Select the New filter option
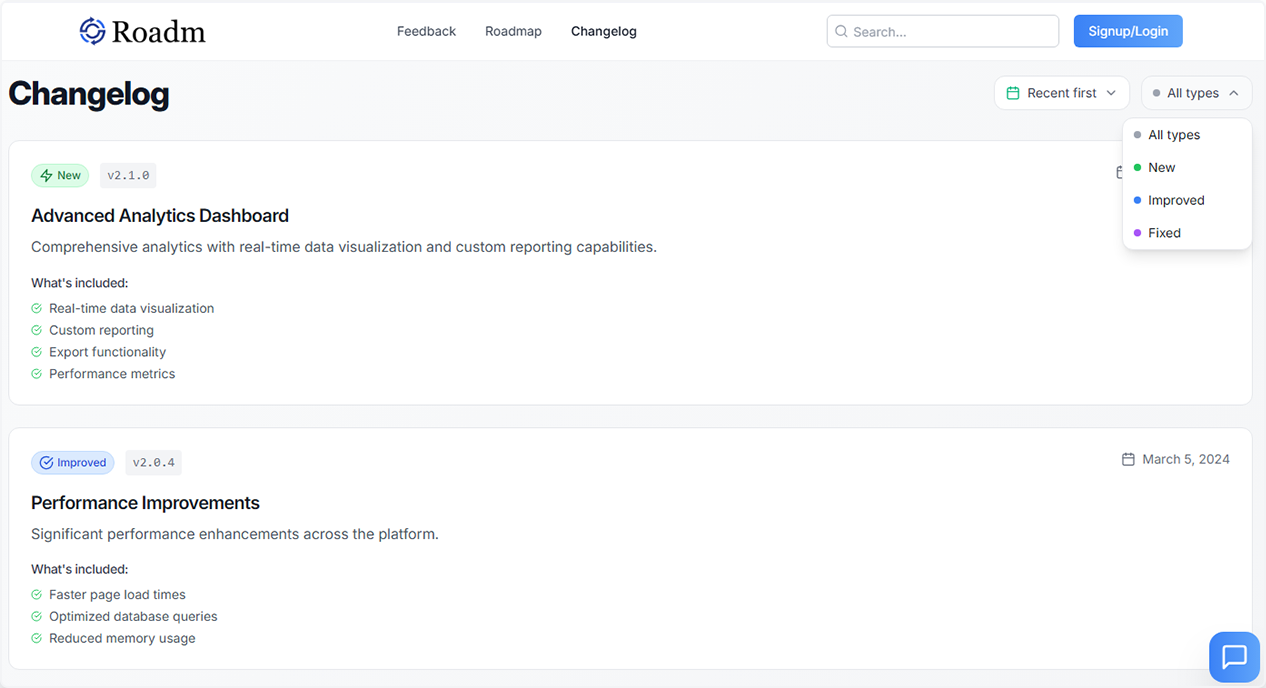This screenshot has width=1266, height=688. (x=1161, y=167)
